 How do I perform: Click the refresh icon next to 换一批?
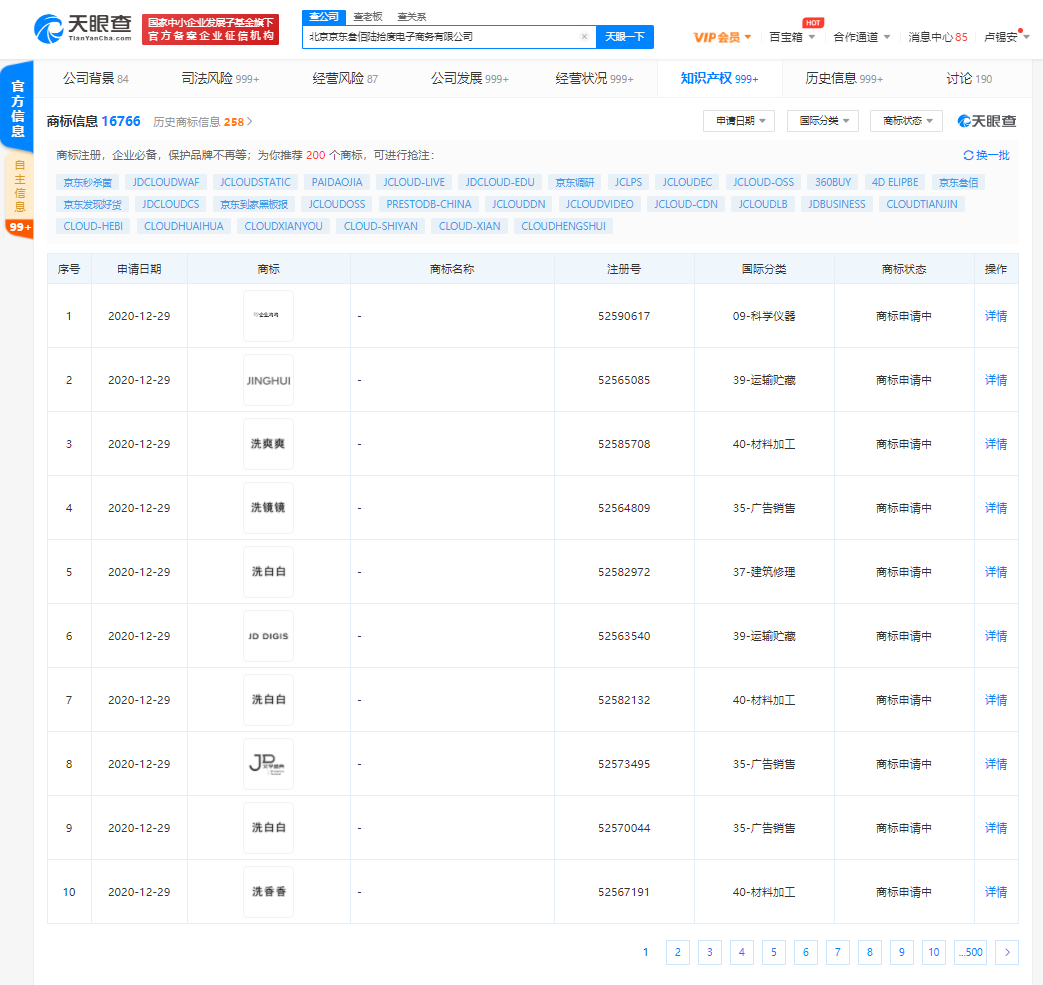click(968, 156)
